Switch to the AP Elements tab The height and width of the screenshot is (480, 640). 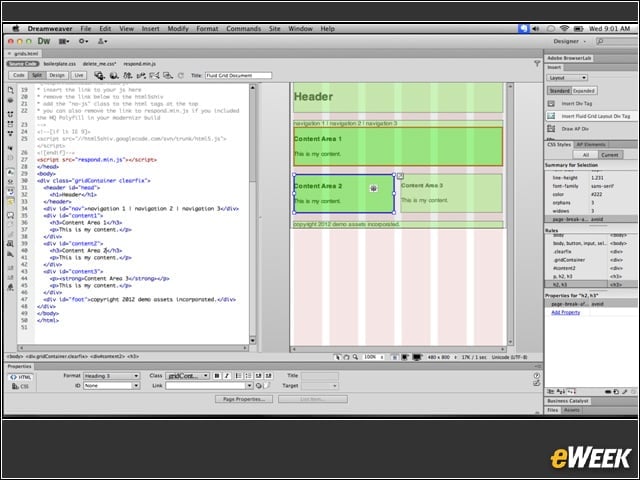(x=591, y=144)
